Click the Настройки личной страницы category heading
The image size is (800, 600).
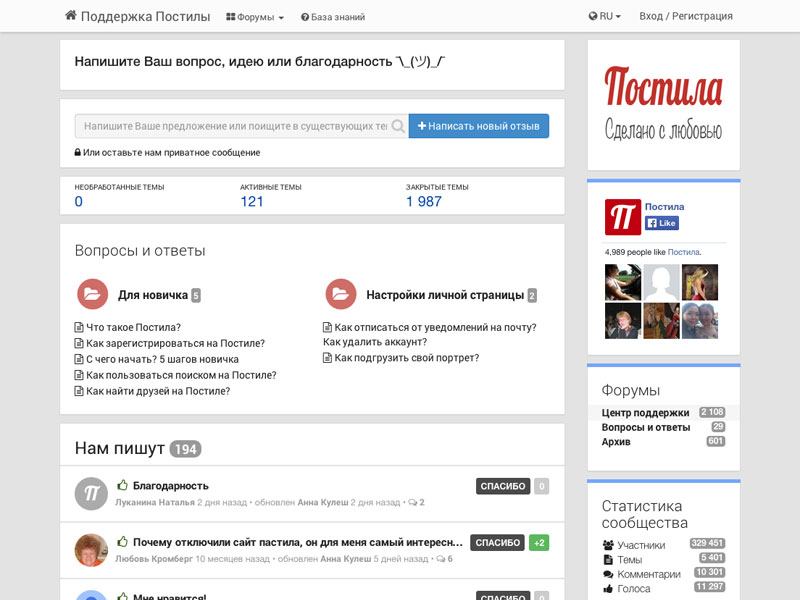[445, 295]
